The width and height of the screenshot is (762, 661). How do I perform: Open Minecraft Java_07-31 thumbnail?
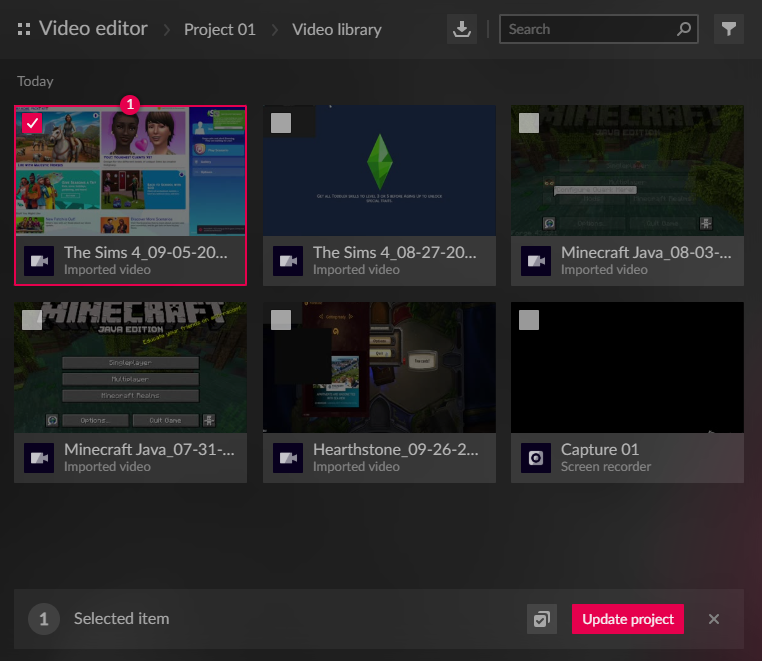(x=130, y=367)
